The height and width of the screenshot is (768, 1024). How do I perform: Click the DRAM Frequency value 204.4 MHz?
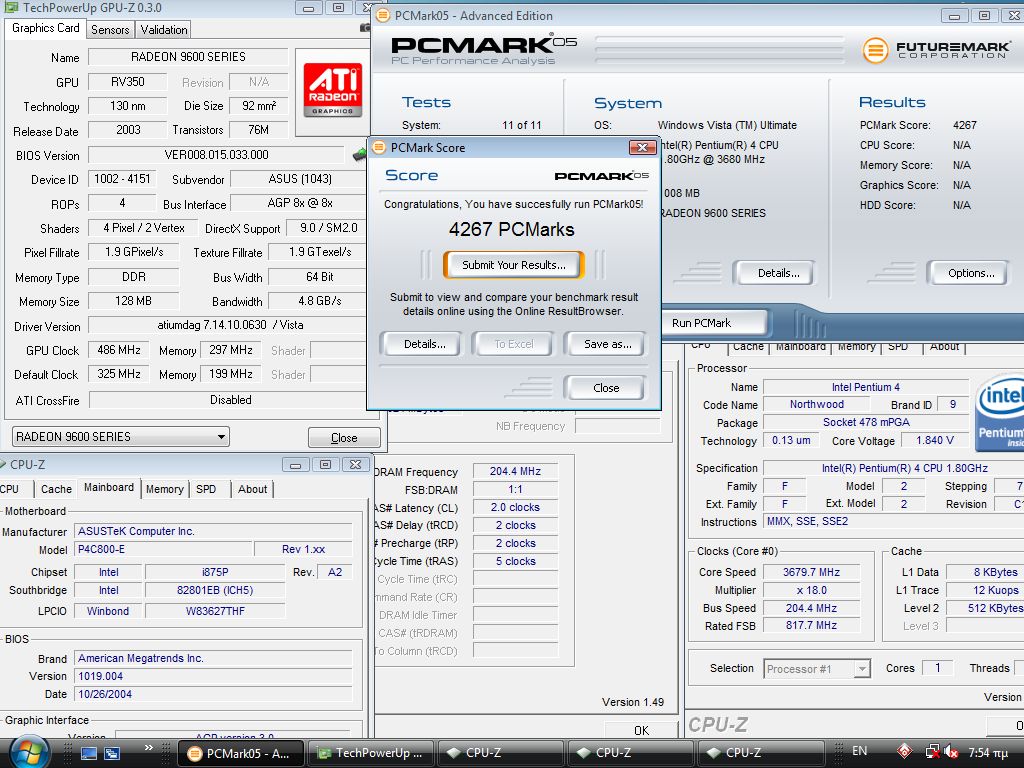[515, 472]
